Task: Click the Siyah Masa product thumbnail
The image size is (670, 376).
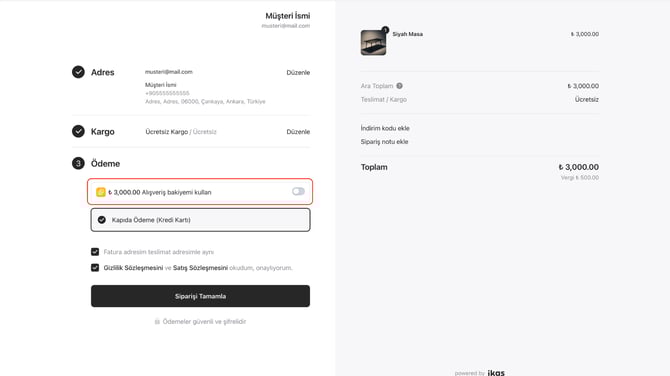Action: tap(373, 42)
